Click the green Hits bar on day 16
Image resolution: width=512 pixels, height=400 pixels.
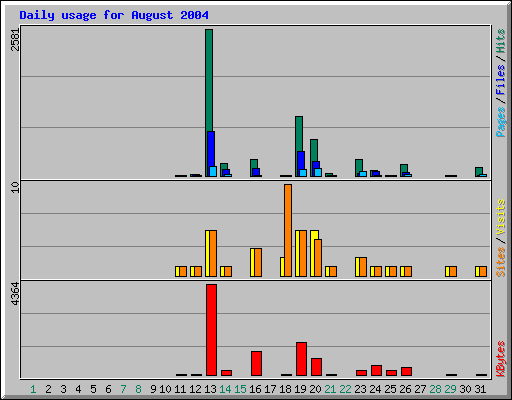254,164
